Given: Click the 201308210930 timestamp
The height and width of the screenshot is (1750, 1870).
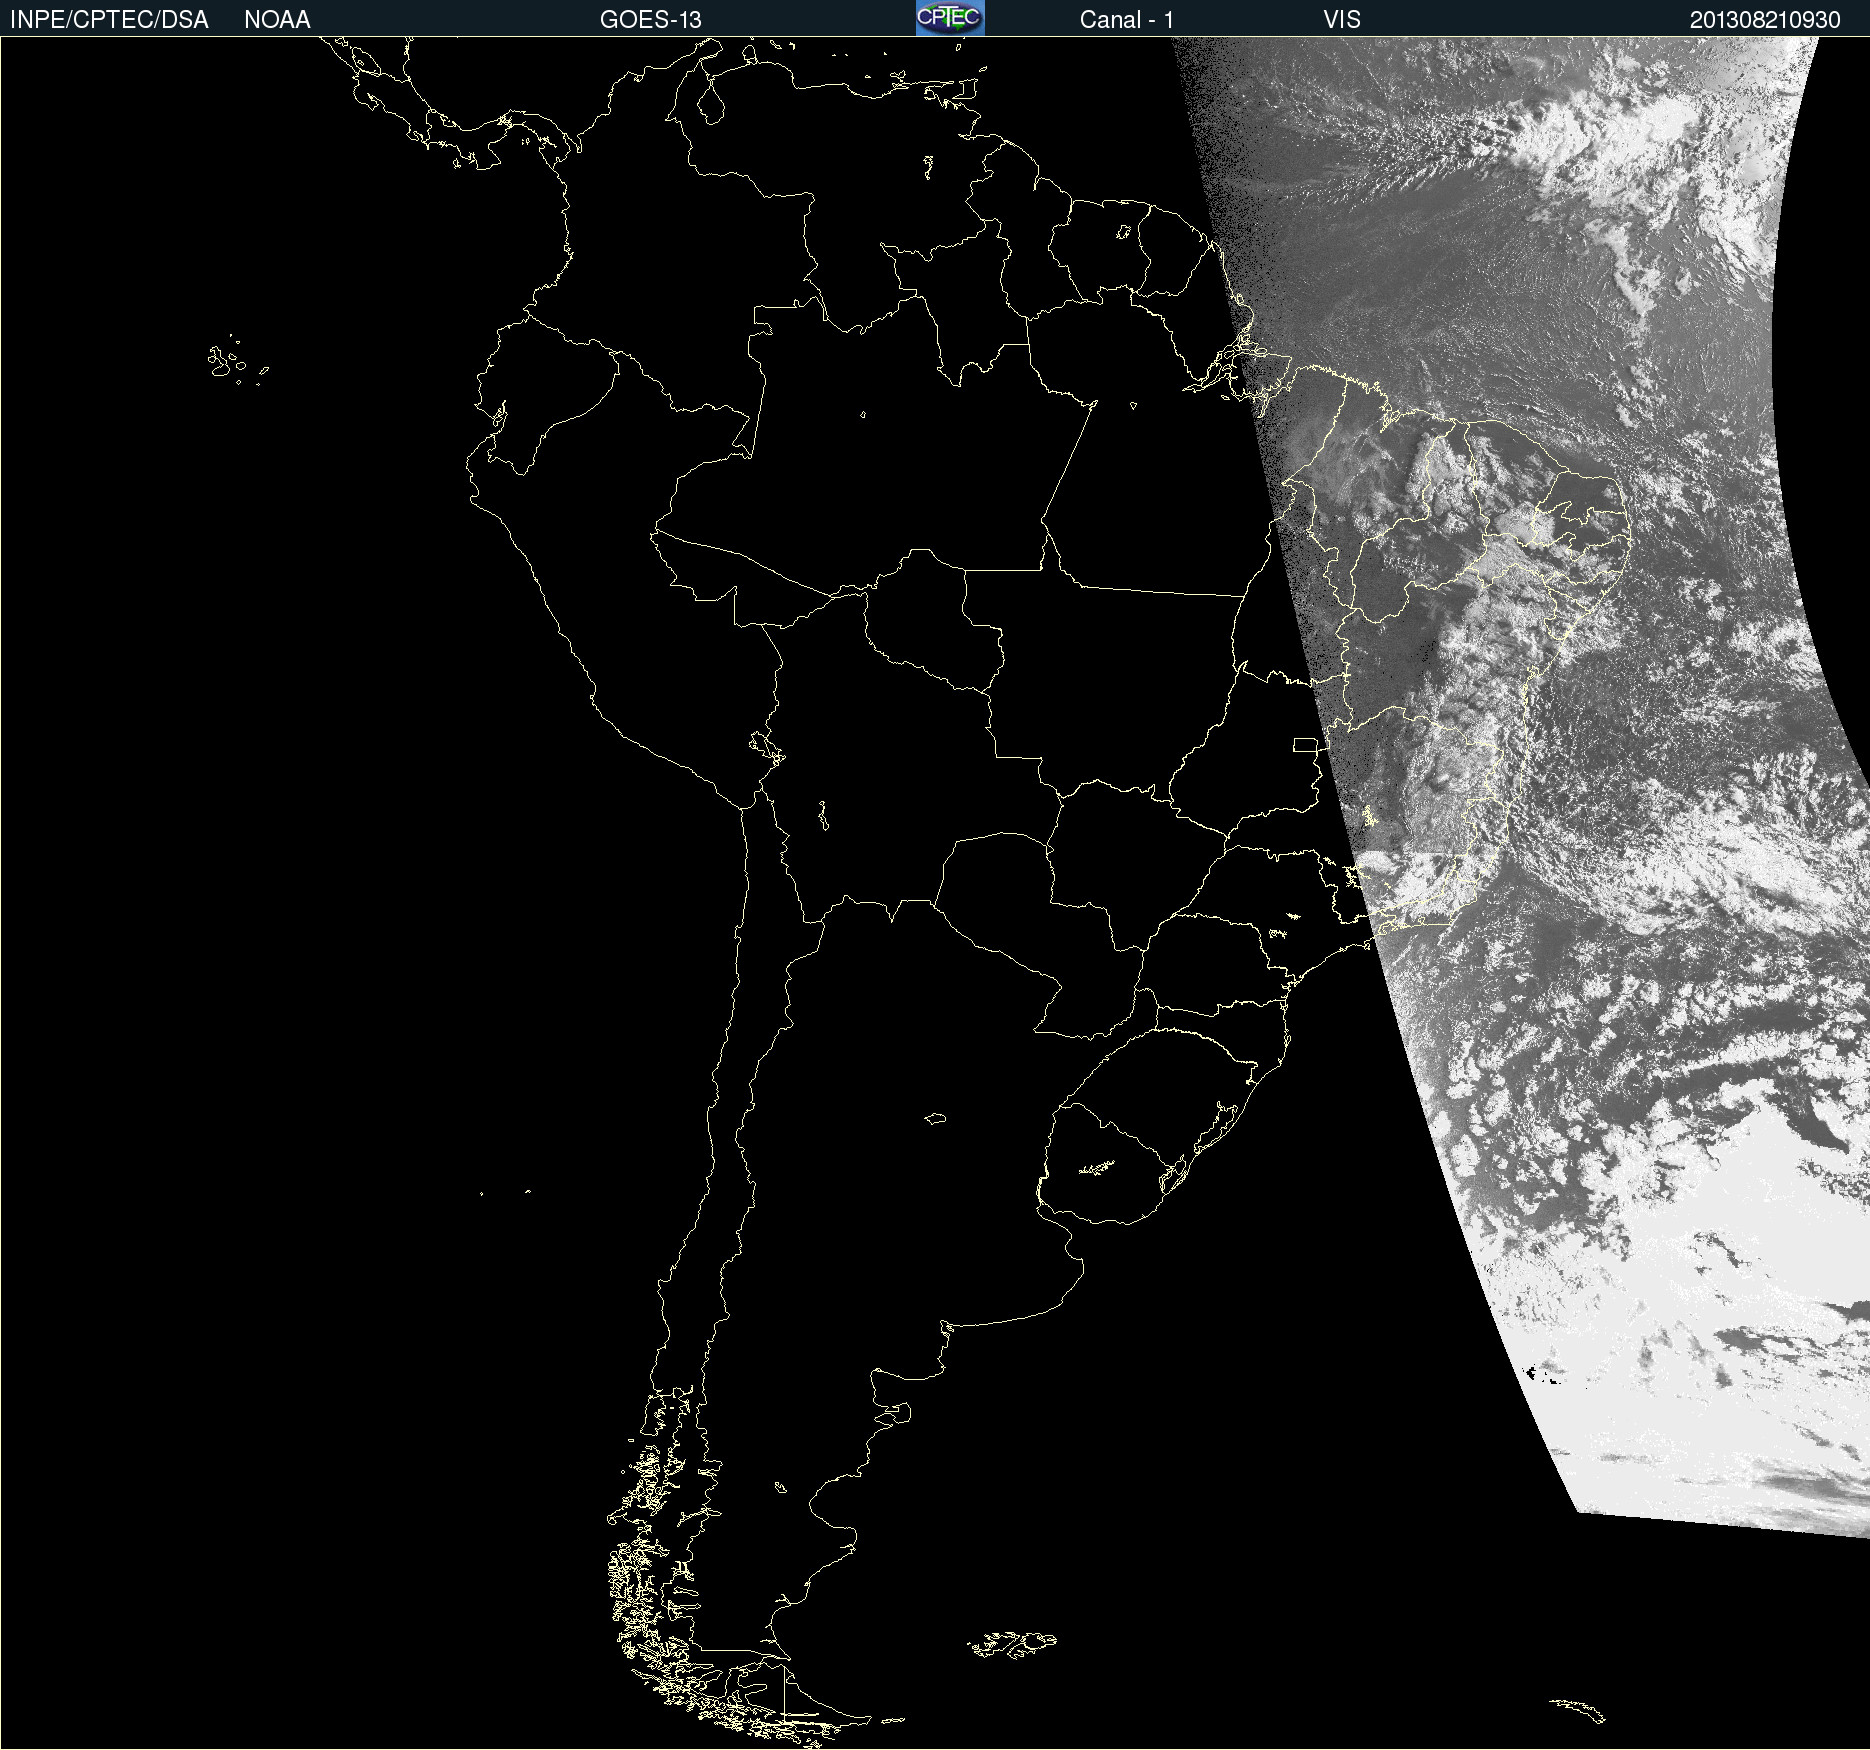Looking at the screenshot, I should tap(1765, 20).
